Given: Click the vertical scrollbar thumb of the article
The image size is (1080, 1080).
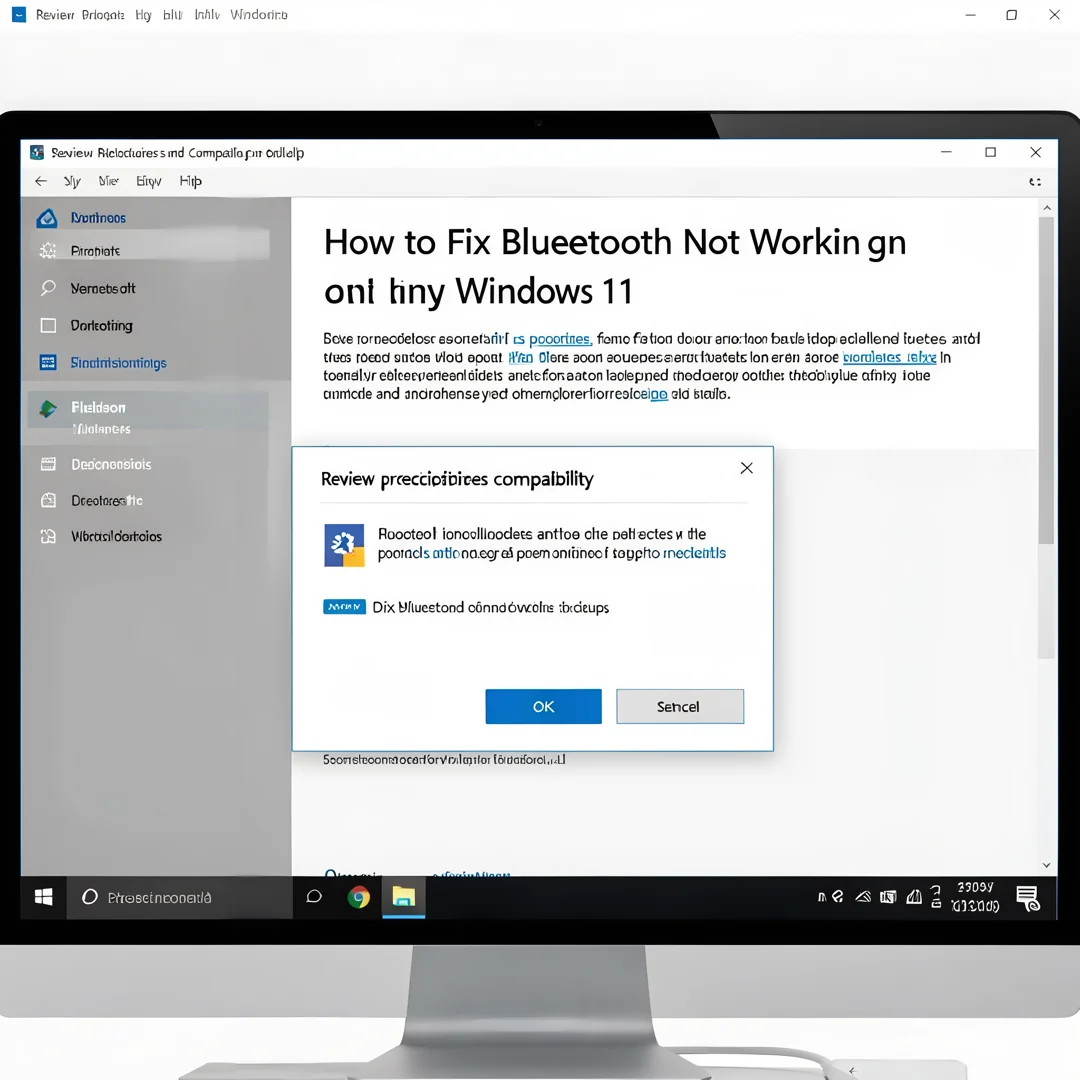Looking at the screenshot, I should 1047,380.
